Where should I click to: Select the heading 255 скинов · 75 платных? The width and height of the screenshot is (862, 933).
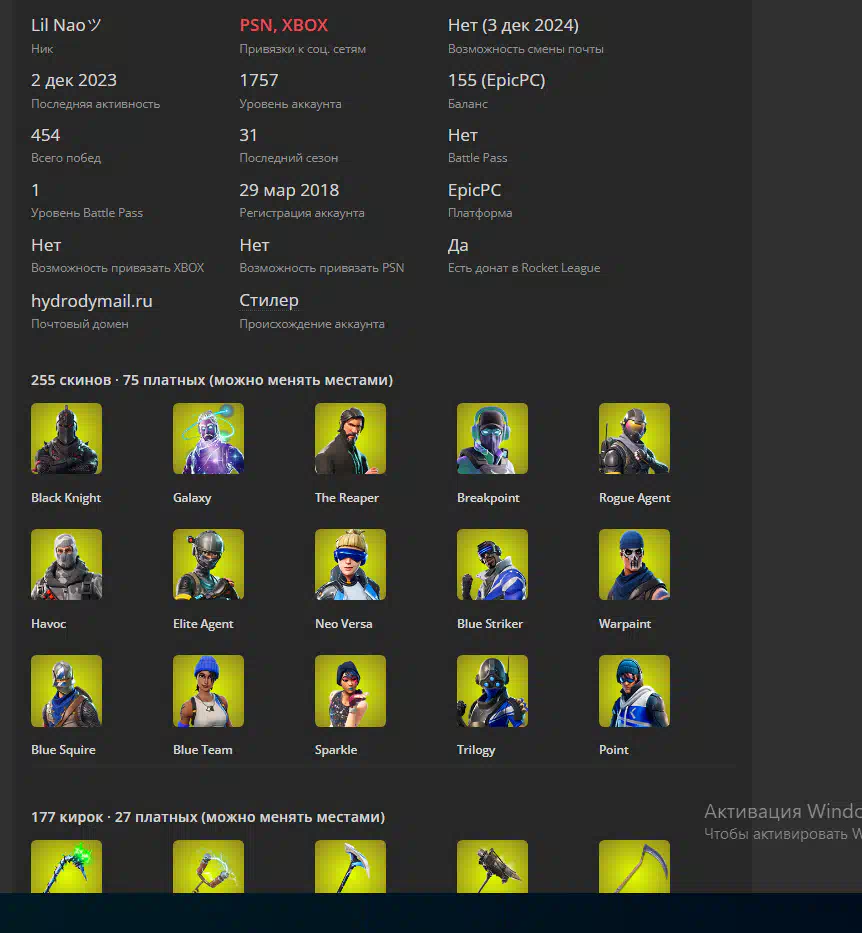click(x=212, y=380)
